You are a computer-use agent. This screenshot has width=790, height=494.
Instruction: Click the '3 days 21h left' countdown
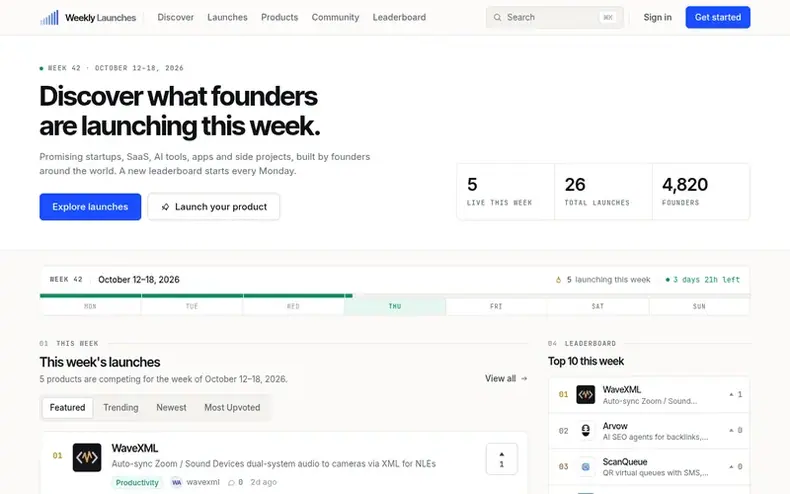click(x=702, y=280)
